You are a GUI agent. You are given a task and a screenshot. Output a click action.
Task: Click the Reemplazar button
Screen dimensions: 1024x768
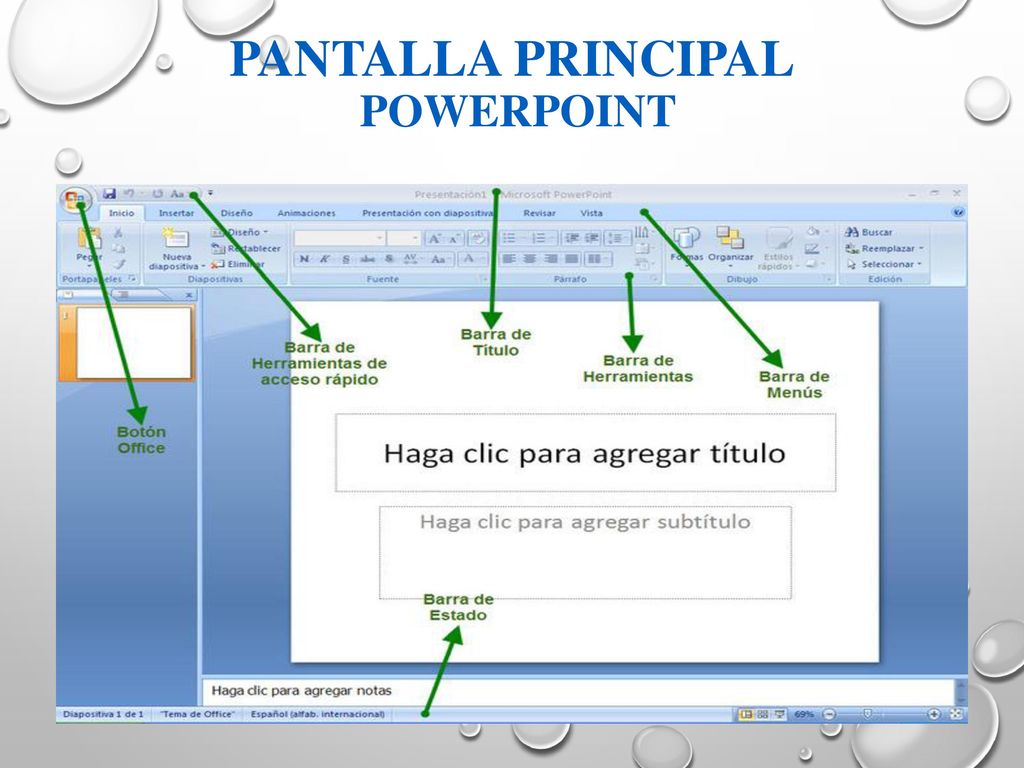pyautogui.click(x=885, y=248)
